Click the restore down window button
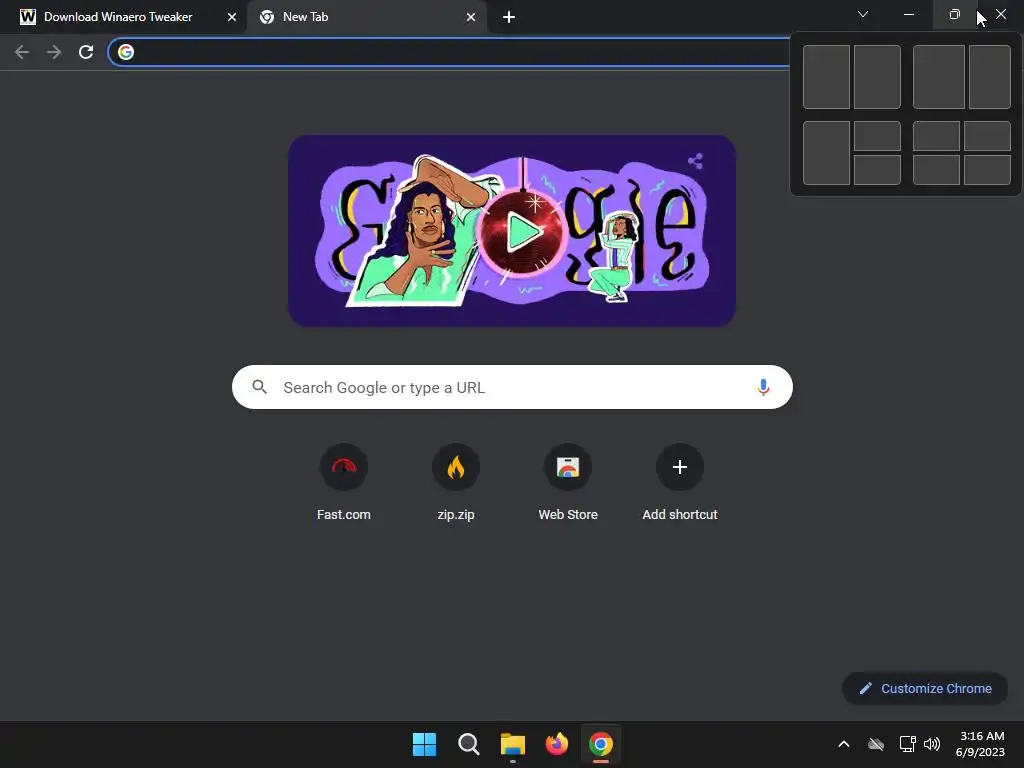Image resolution: width=1024 pixels, height=768 pixels. click(x=955, y=14)
